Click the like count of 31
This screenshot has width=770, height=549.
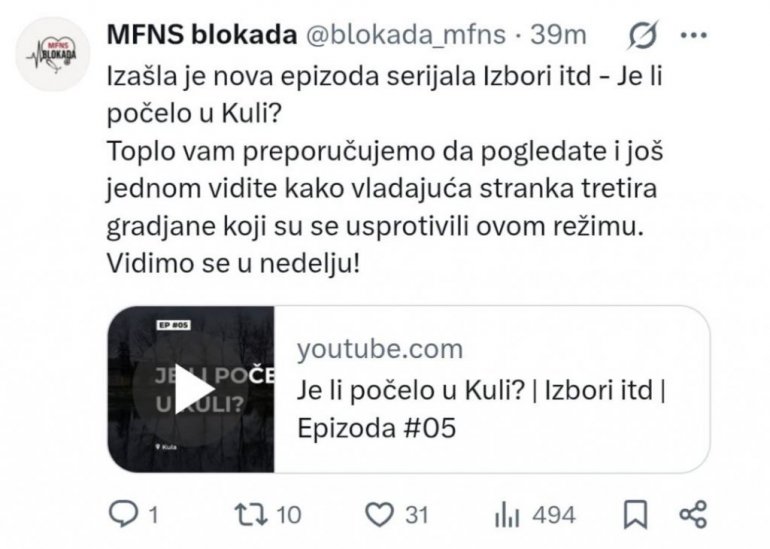tap(416, 515)
